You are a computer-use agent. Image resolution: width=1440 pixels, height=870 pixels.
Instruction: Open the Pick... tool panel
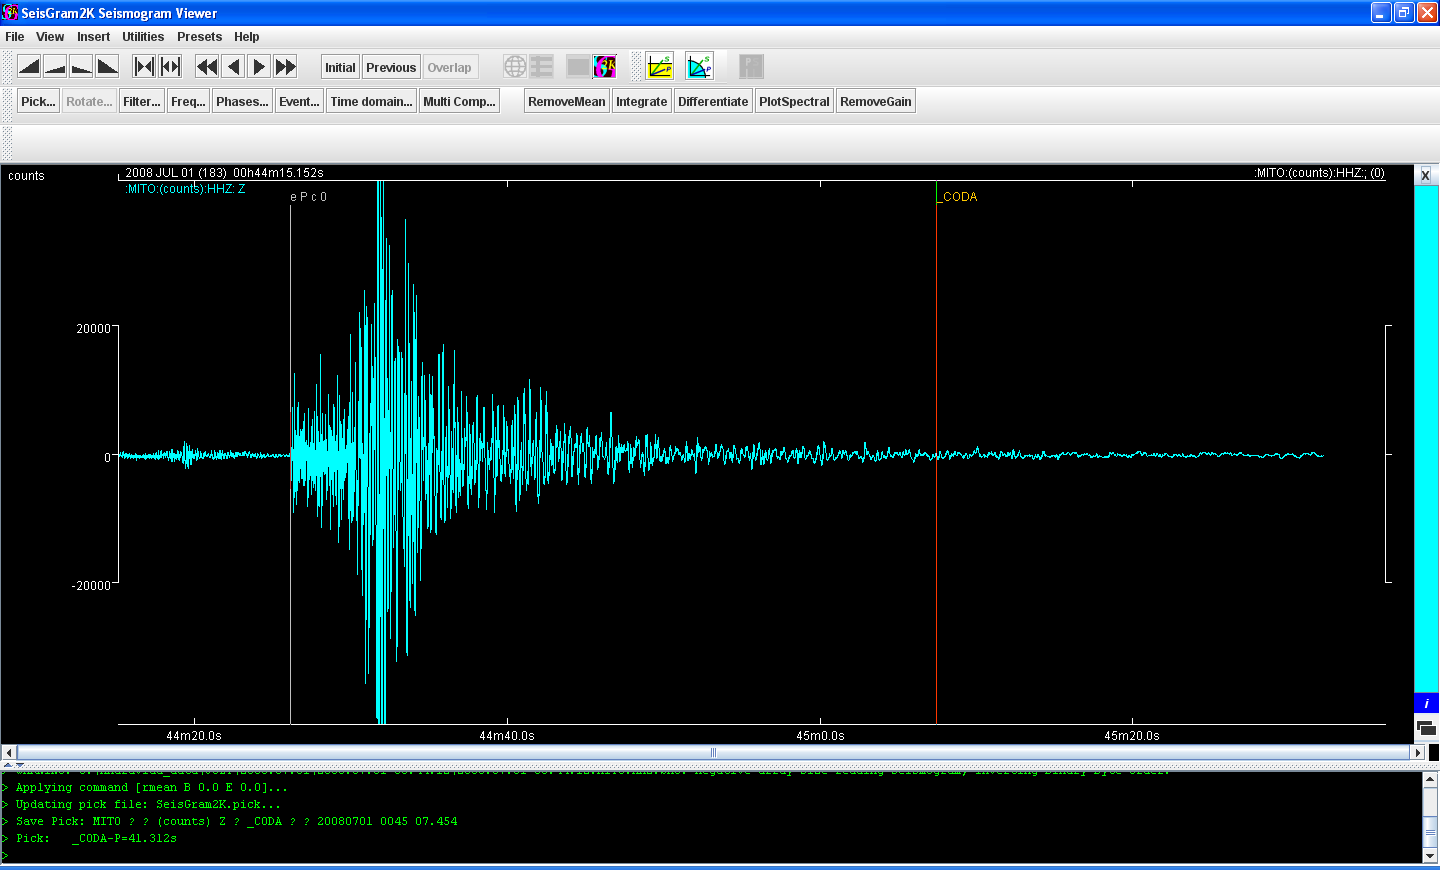(x=38, y=101)
